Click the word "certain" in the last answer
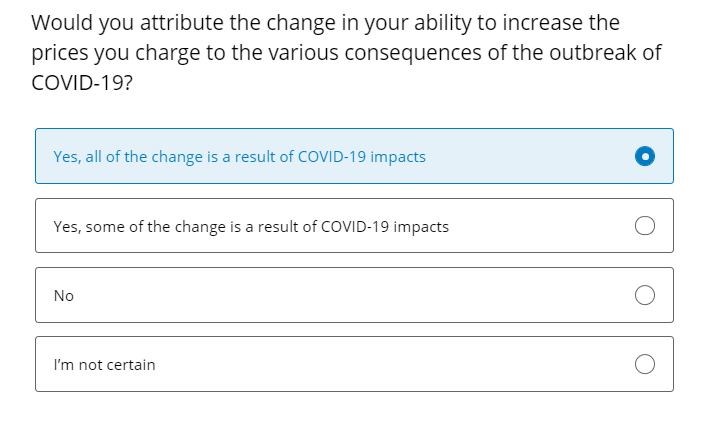 131,365
